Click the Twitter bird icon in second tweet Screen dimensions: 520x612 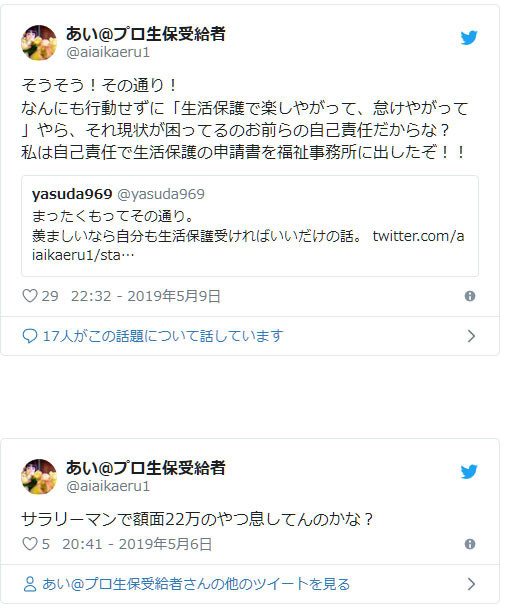point(468,471)
